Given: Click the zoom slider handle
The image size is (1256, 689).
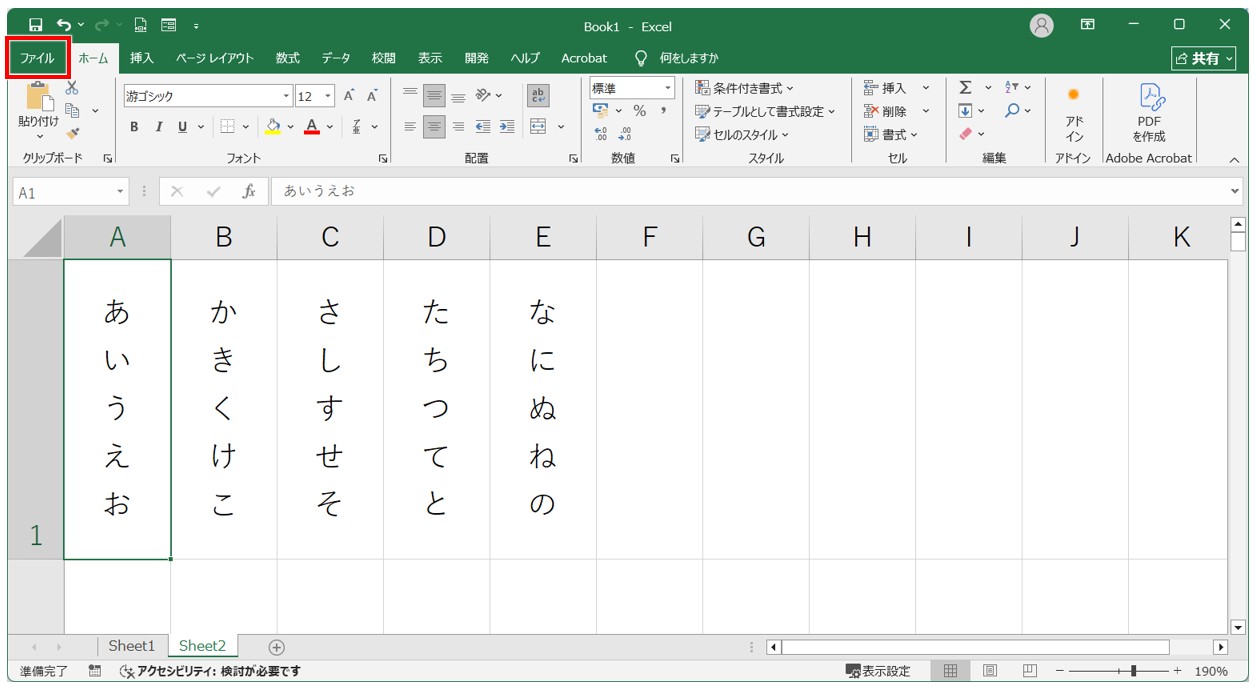Looking at the screenshot, I should 1133,671.
